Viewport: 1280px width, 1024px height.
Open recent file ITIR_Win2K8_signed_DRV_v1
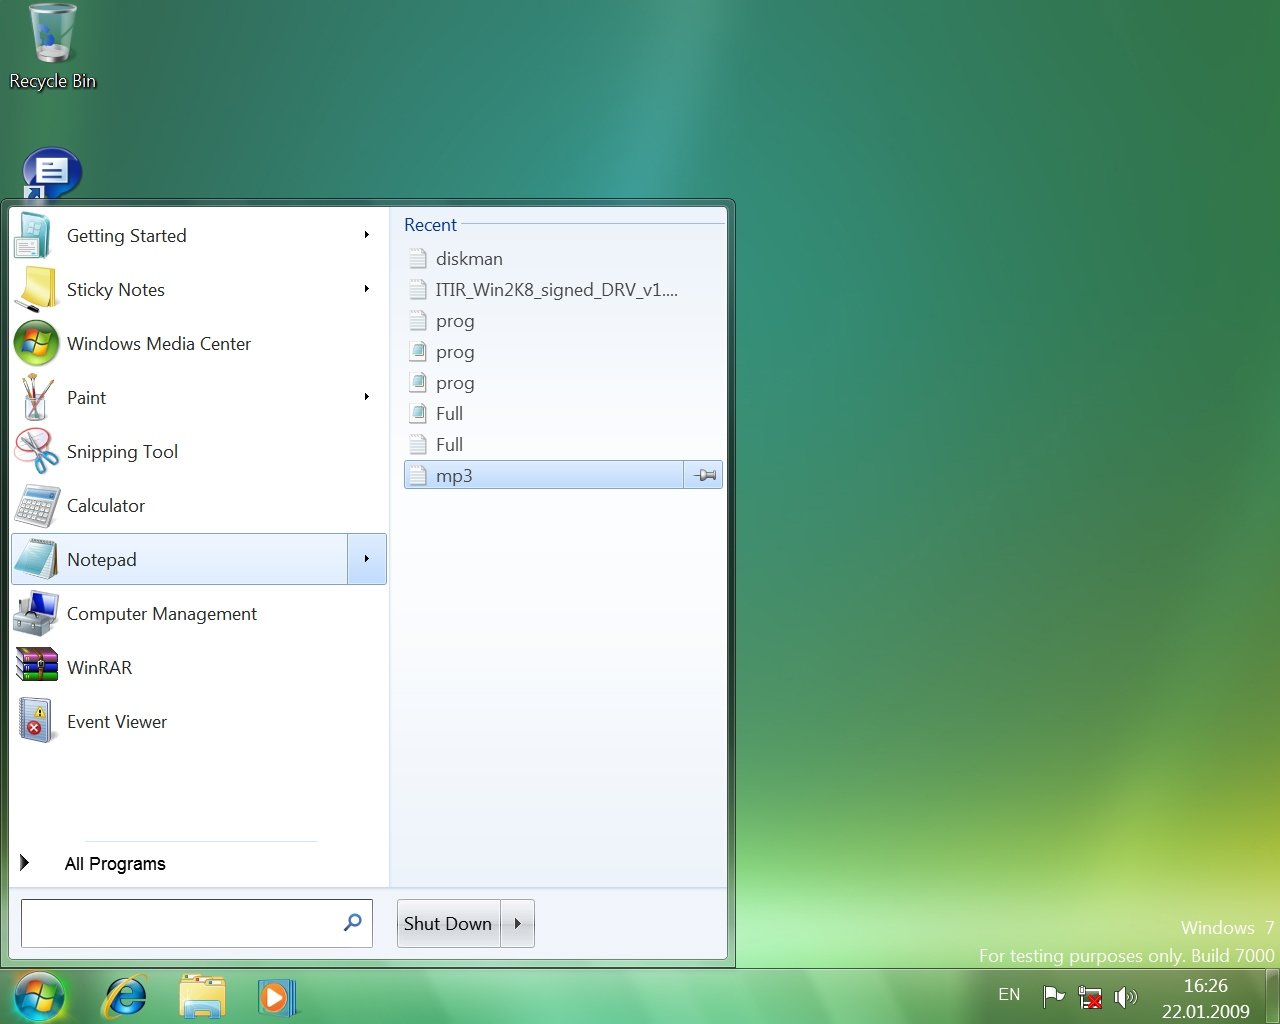point(564,290)
